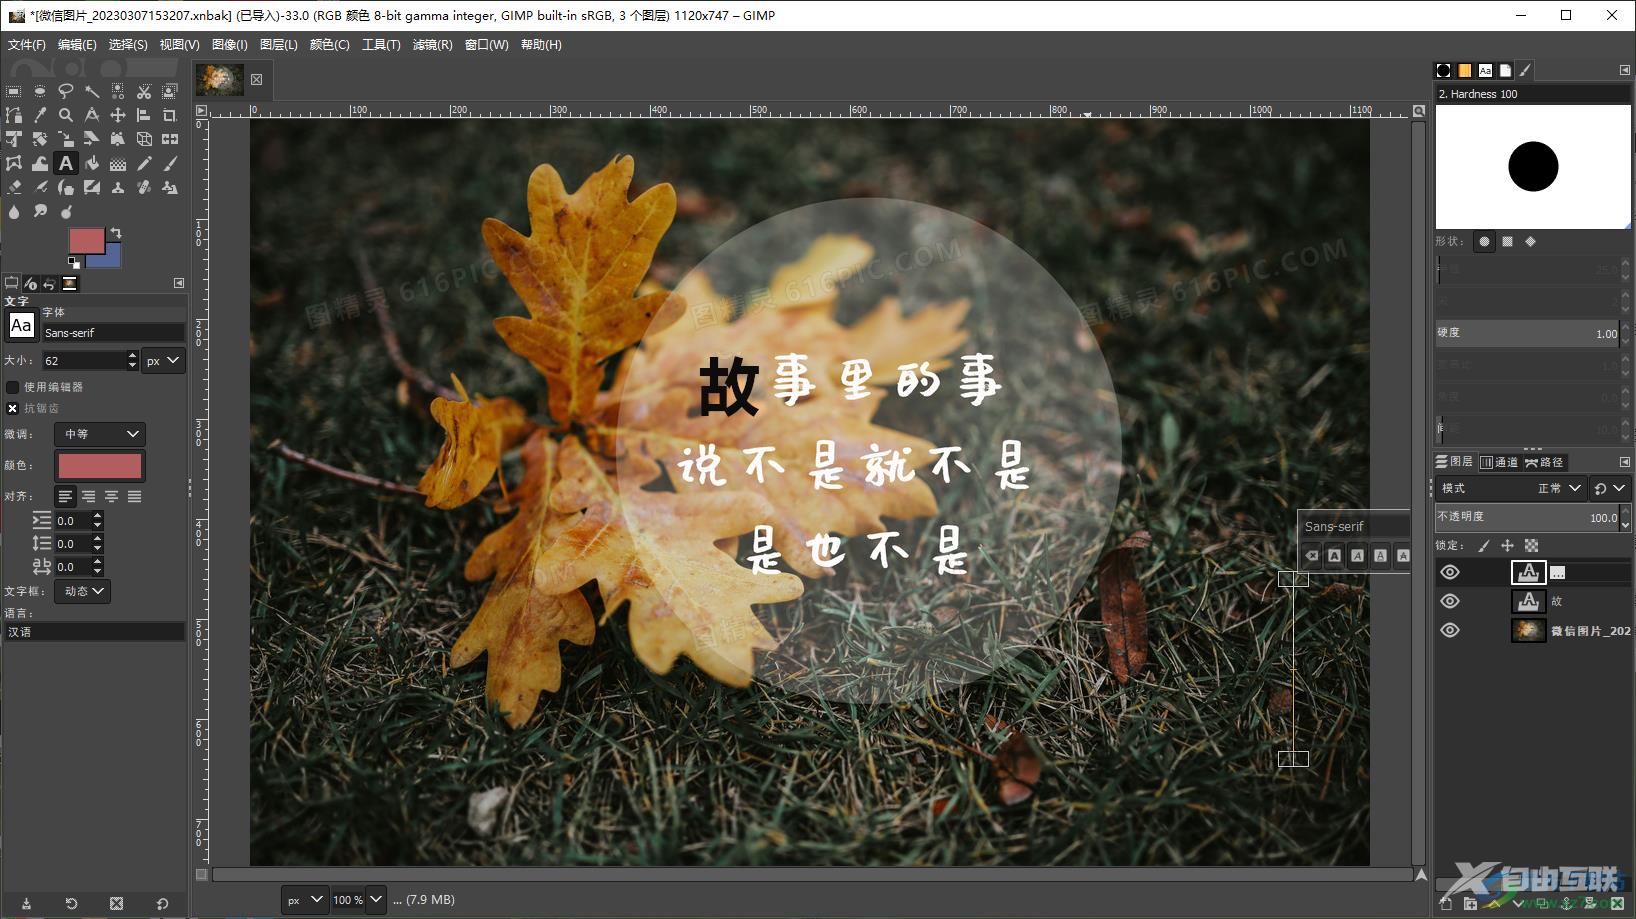Open the 图层(L) menu

[279, 45]
